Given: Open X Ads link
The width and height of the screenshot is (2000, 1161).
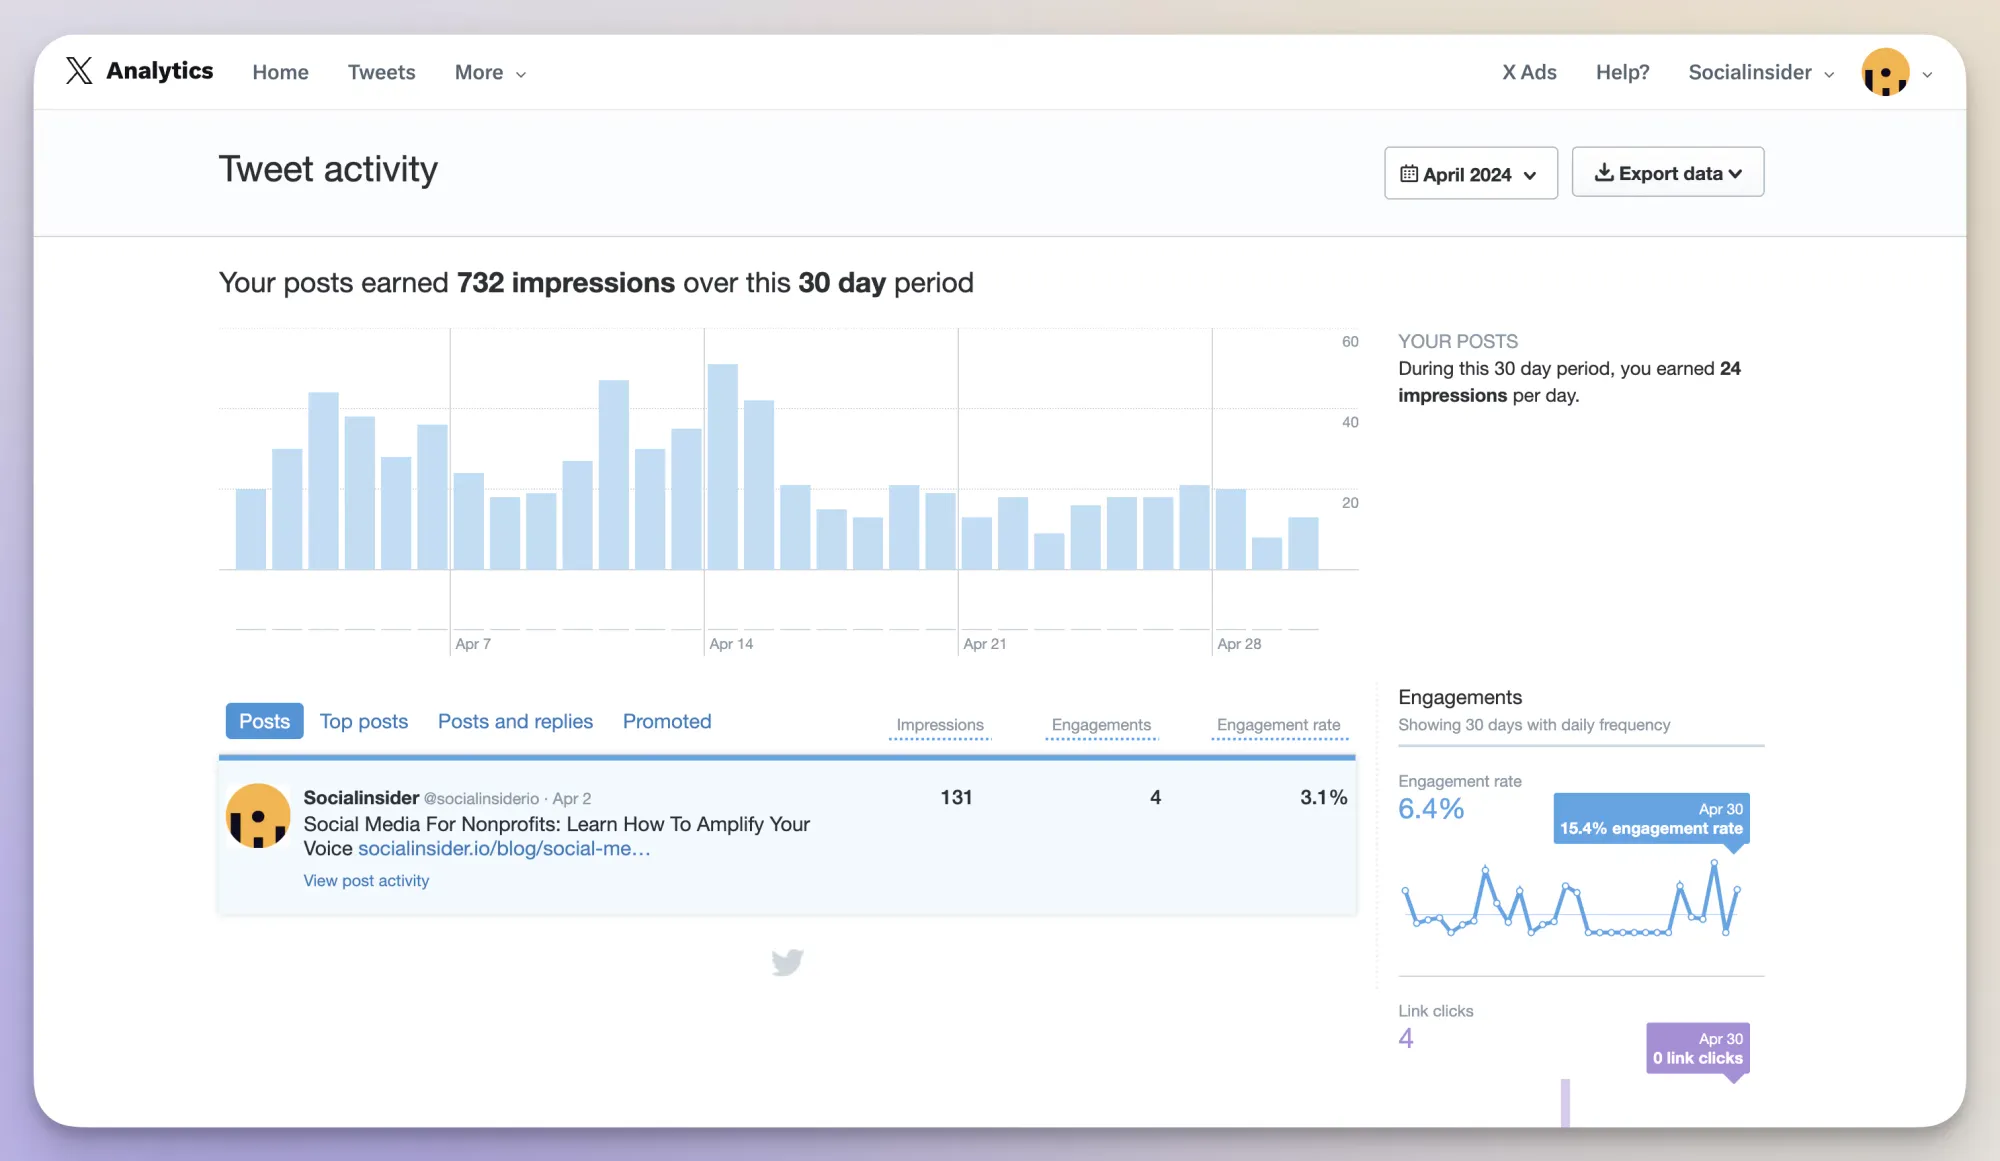Looking at the screenshot, I should pyautogui.click(x=1529, y=72).
